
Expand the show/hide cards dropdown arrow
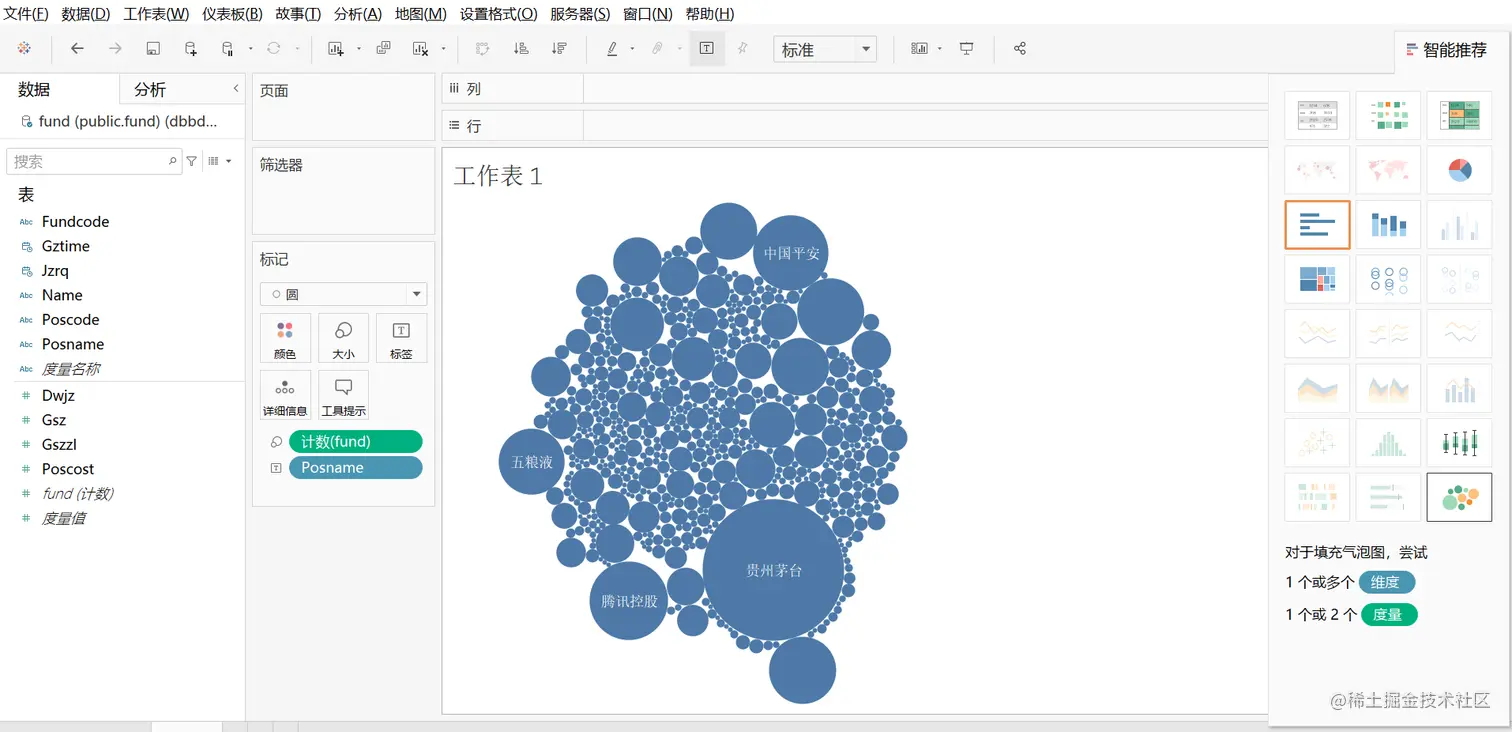click(x=940, y=49)
